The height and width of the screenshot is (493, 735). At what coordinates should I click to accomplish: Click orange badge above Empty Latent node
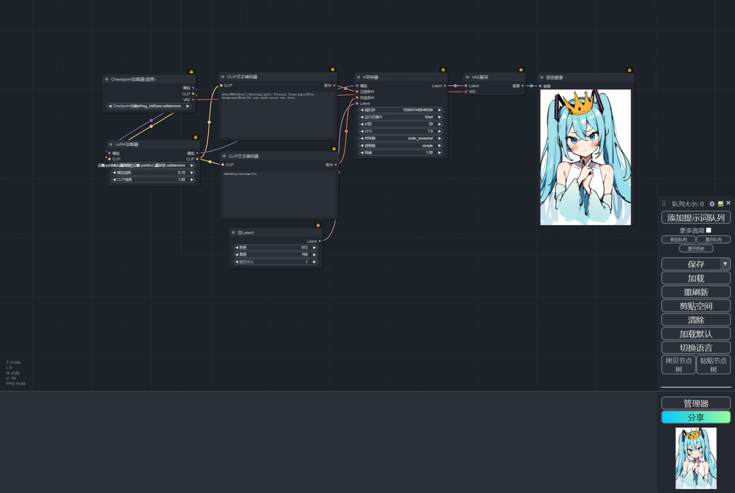point(318,225)
